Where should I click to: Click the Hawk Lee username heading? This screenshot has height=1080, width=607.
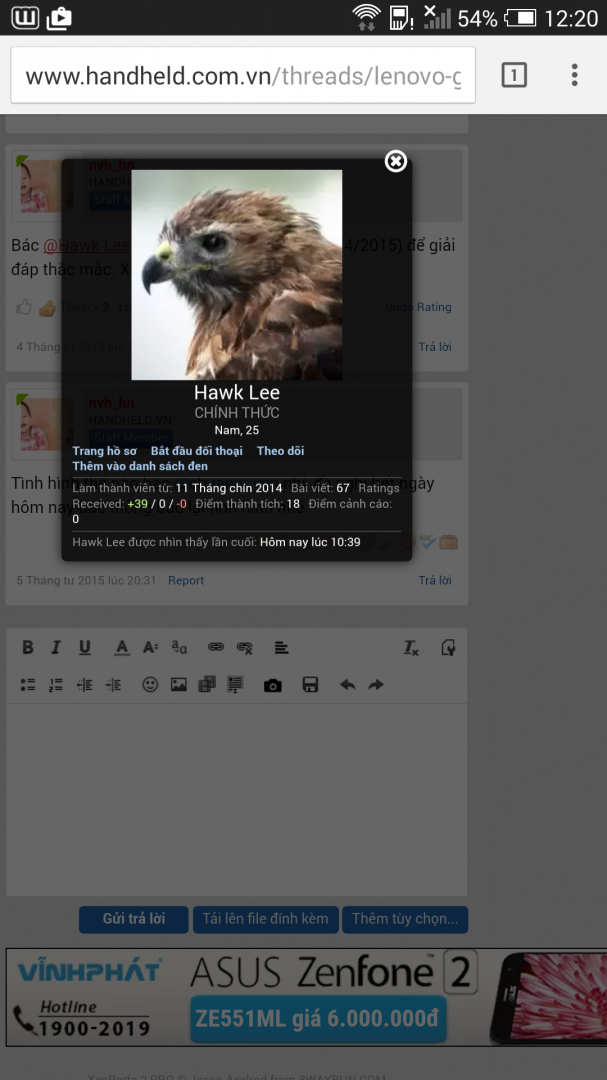click(236, 392)
